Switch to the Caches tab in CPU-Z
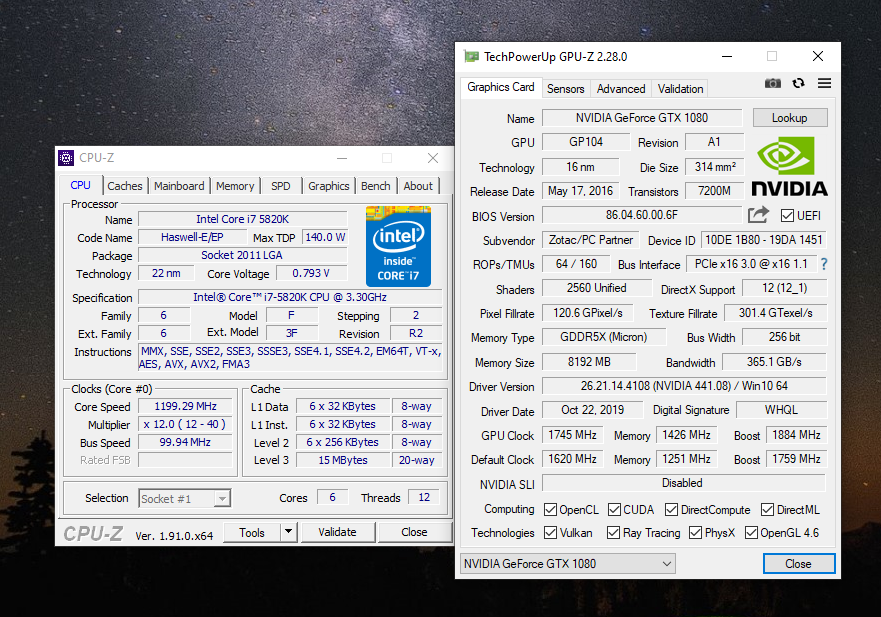 pos(125,186)
